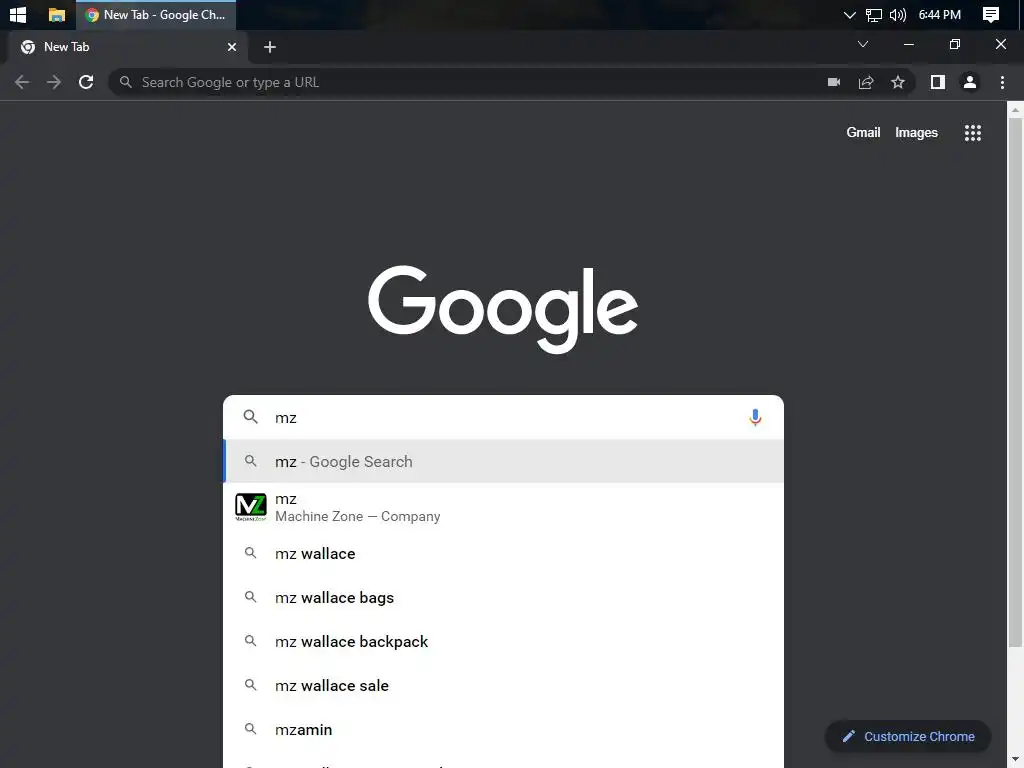
Task: Minimize the Chrome window
Action: (x=908, y=44)
